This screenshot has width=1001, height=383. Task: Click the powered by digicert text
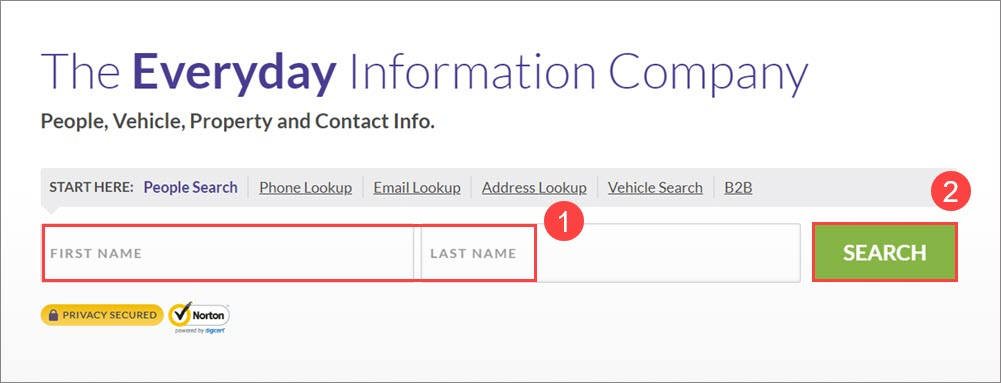click(x=199, y=331)
